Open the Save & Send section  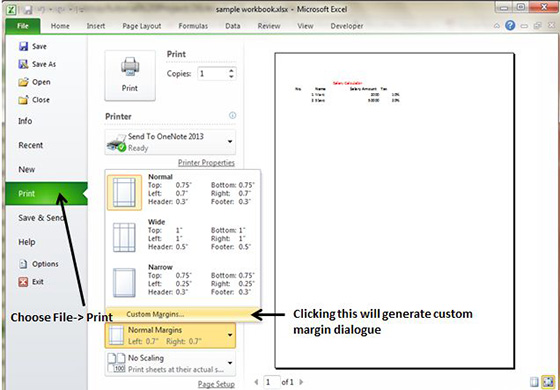tap(40, 218)
